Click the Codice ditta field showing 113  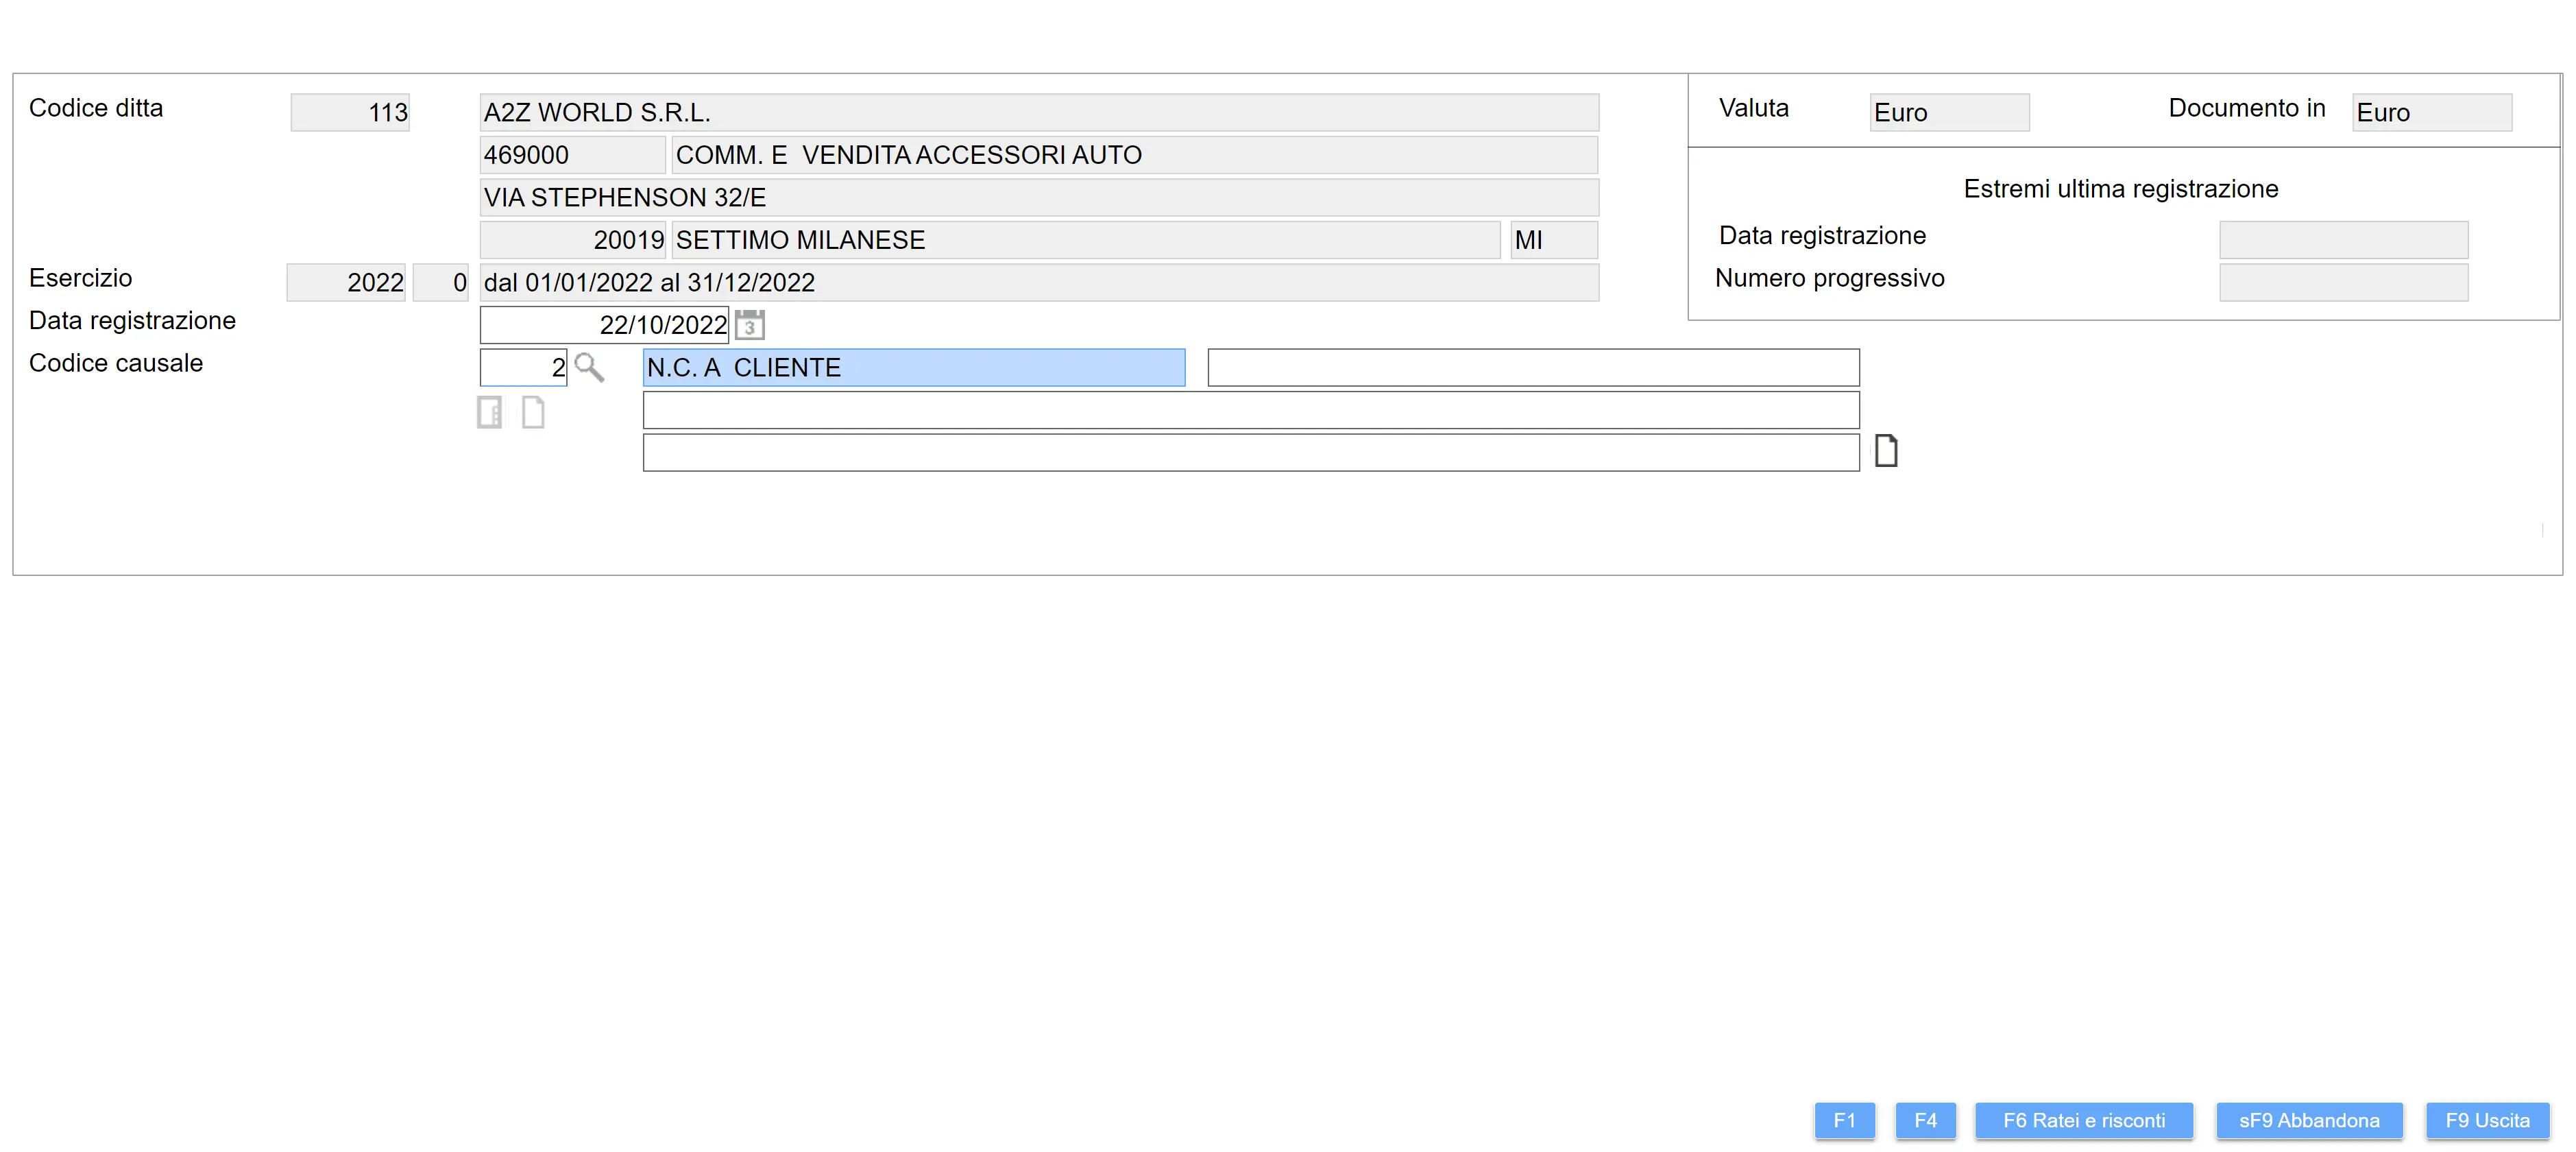click(x=350, y=113)
